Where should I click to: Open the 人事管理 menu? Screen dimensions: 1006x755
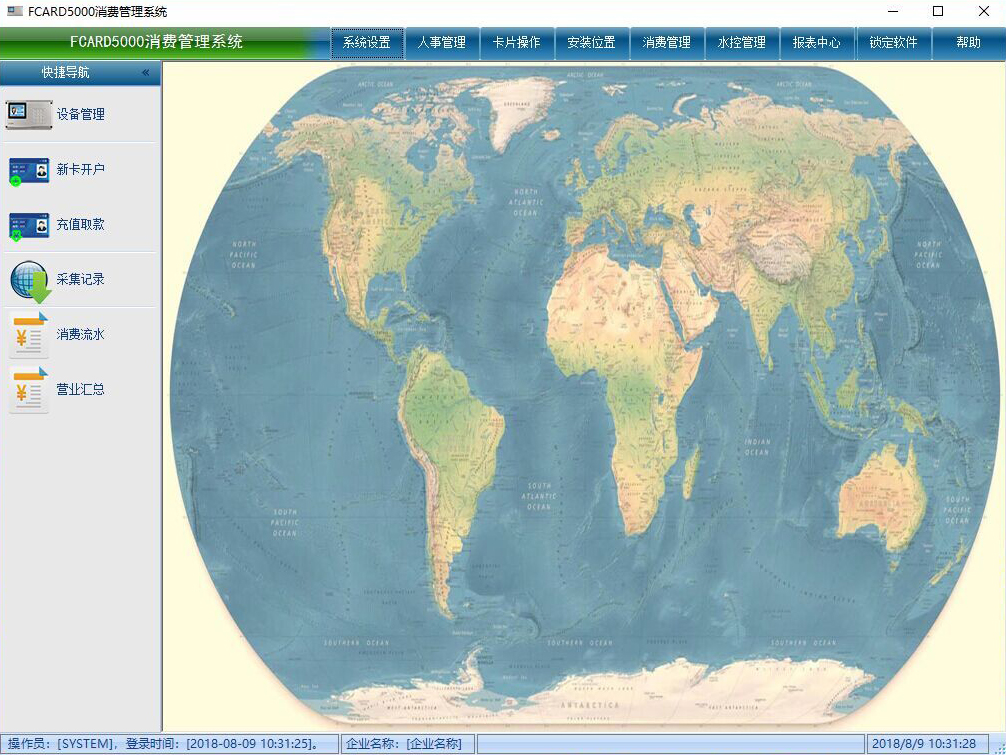coord(442,43)
